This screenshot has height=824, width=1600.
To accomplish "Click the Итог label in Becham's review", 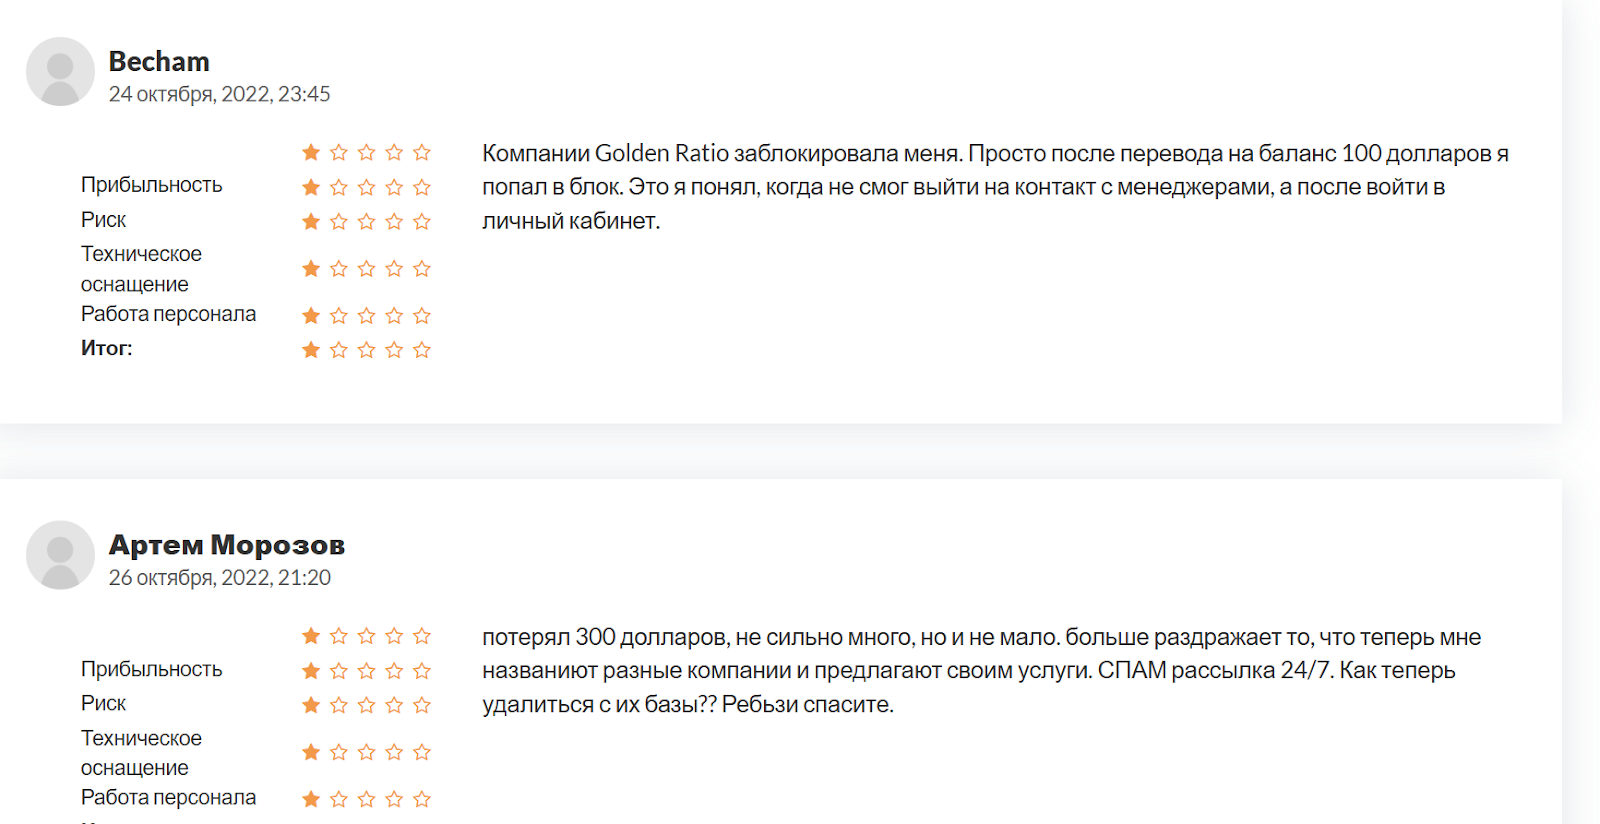I will pos(106,348).
